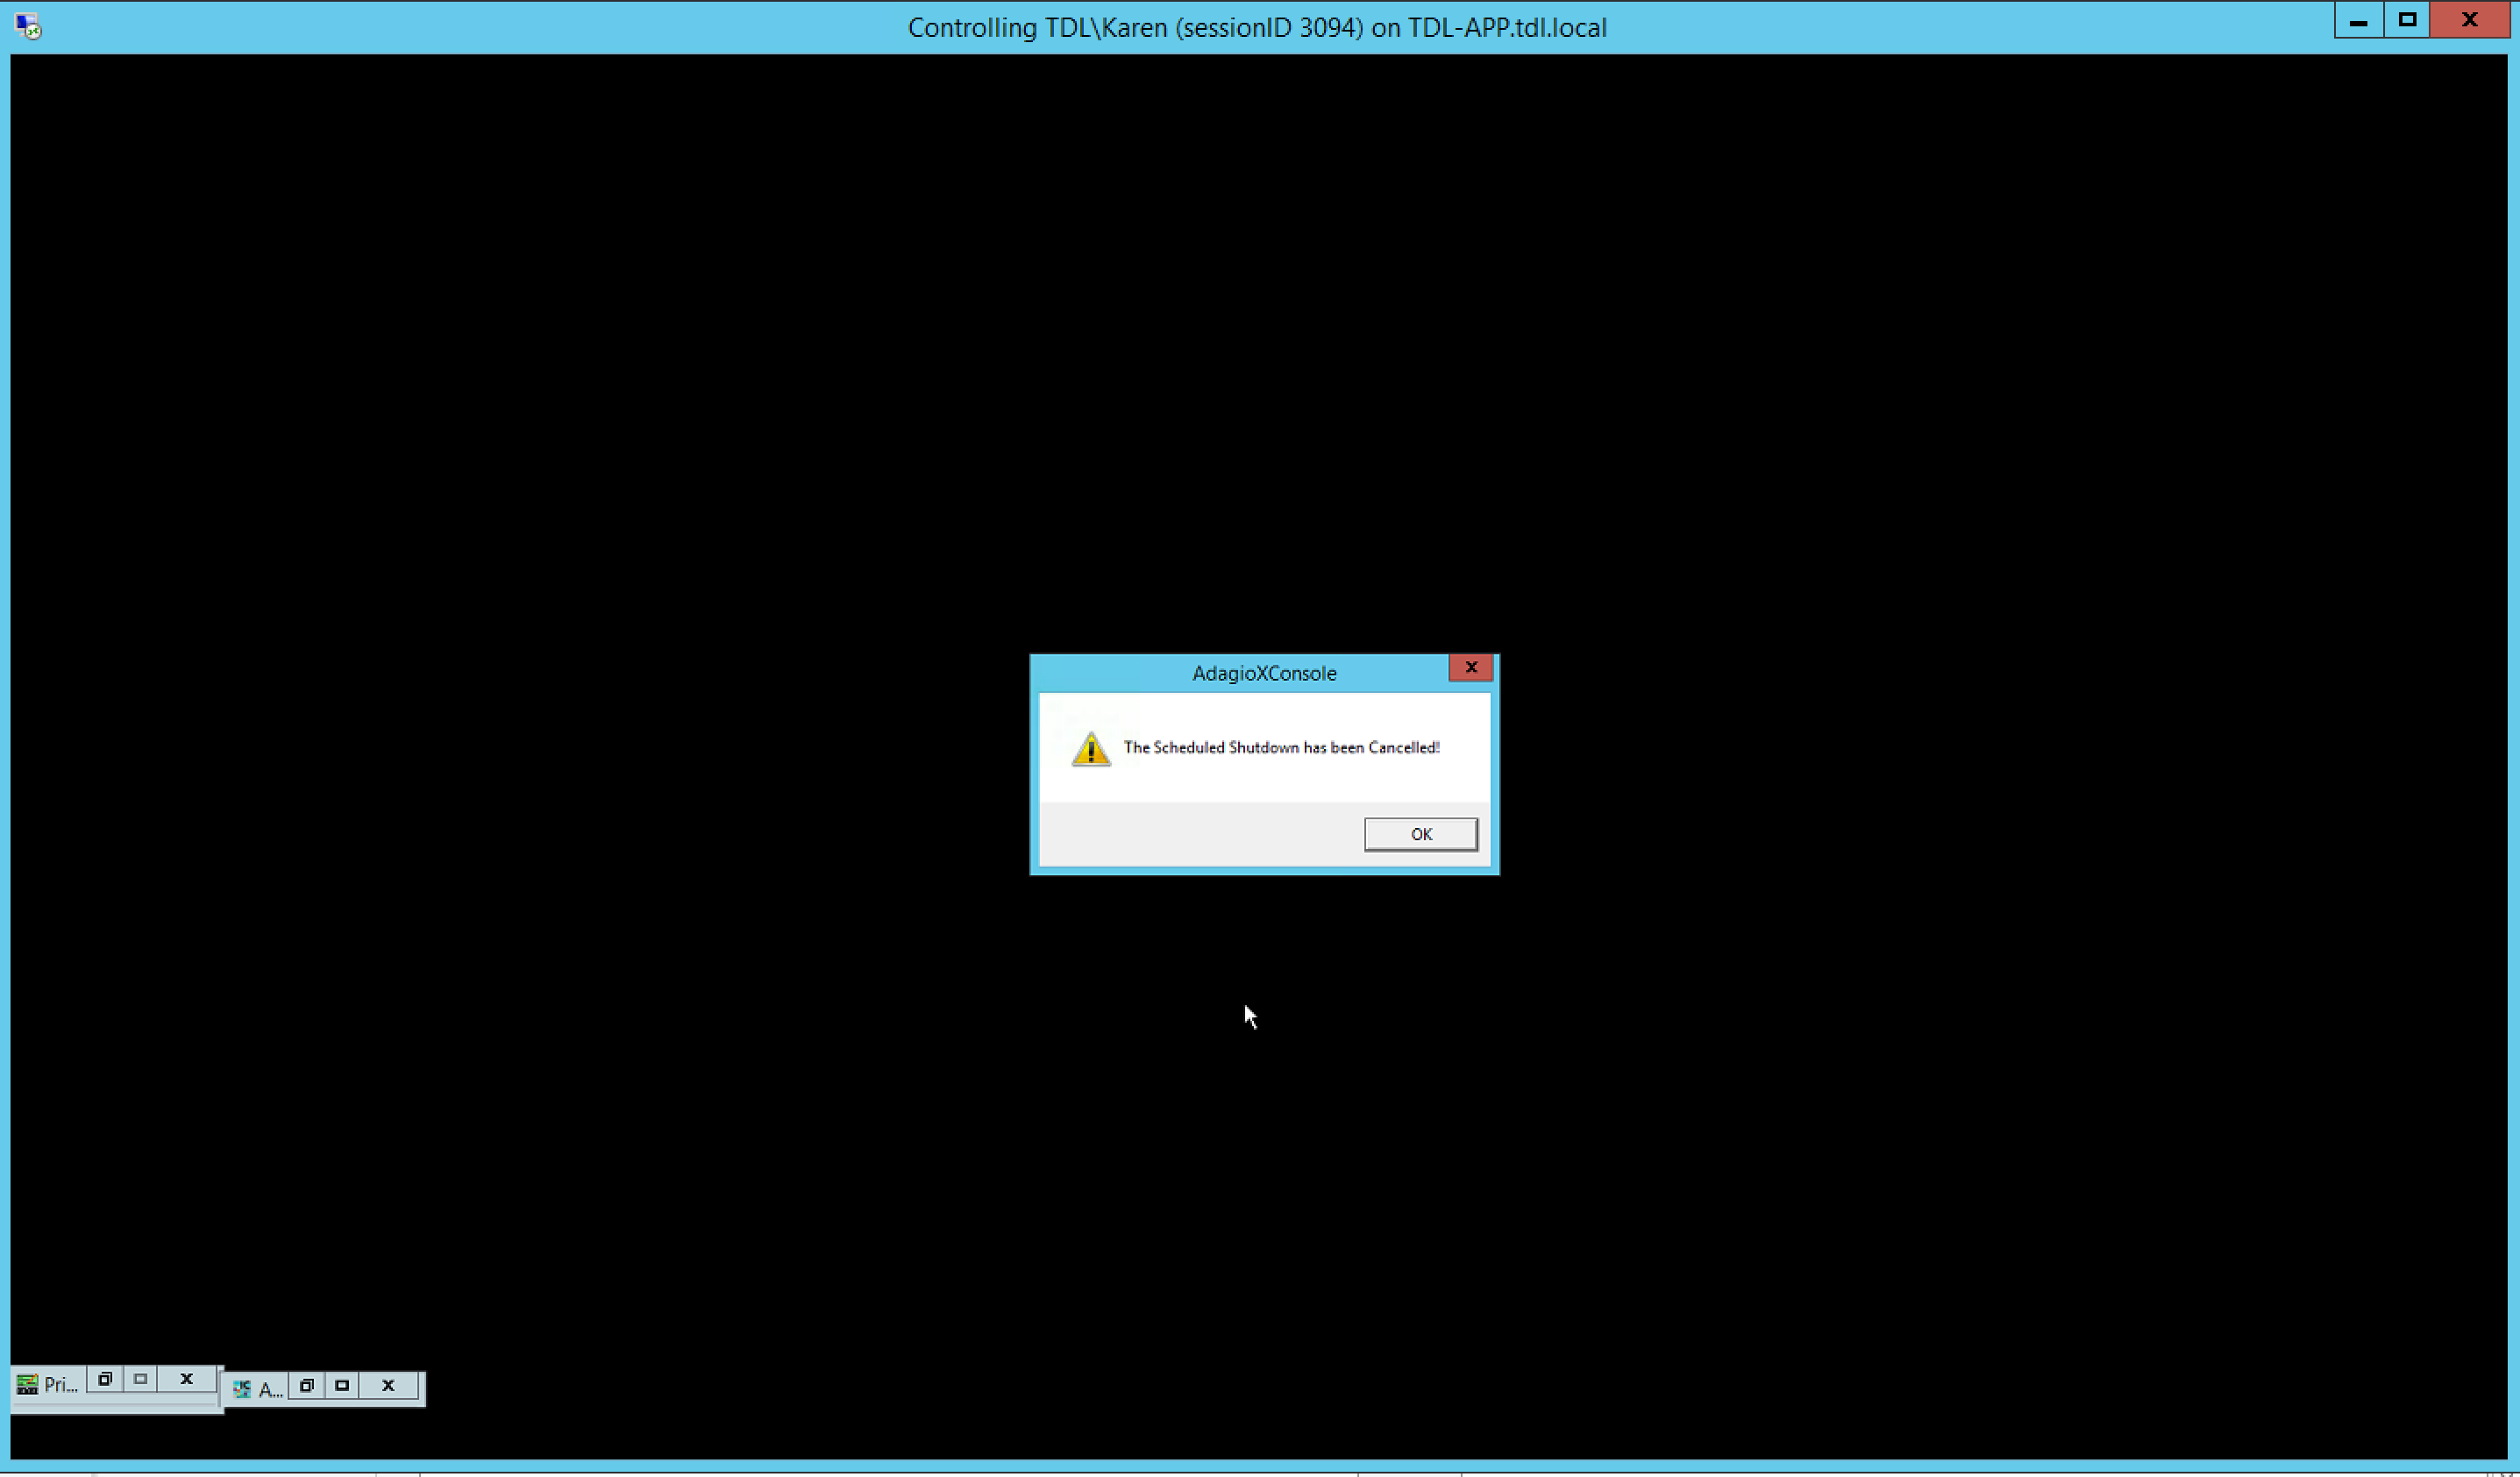
Task: Click the A... minimized window title text
Action: pyautogui.click(x=270, y=1390)
